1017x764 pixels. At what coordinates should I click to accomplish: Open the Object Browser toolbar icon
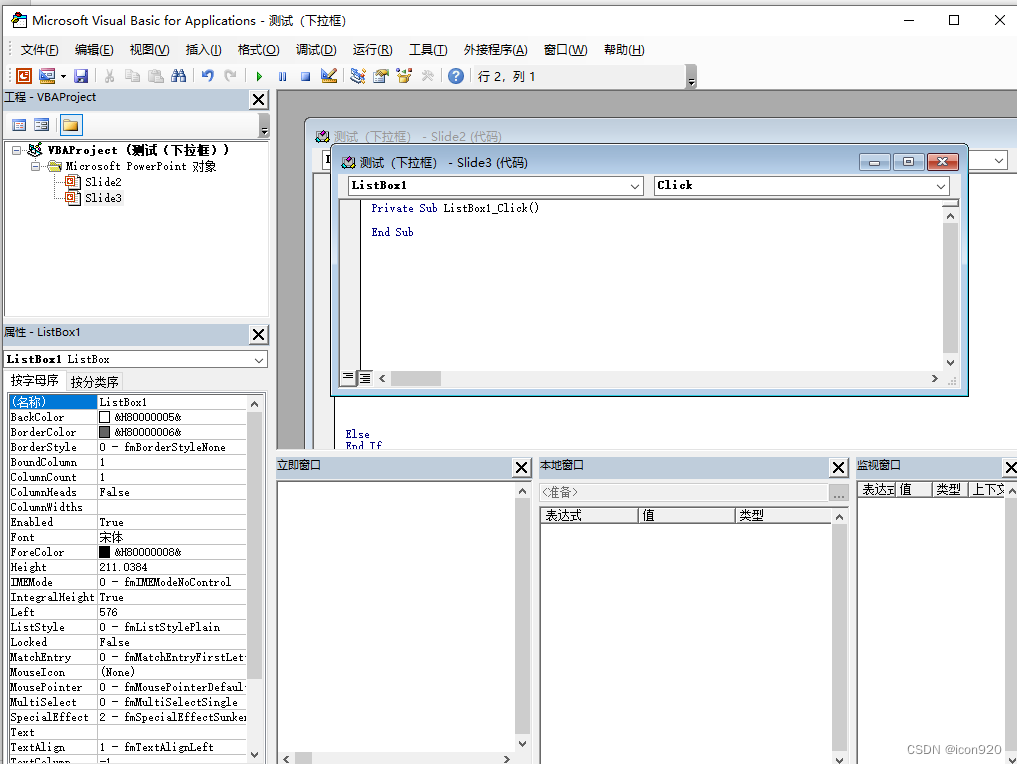404,76
